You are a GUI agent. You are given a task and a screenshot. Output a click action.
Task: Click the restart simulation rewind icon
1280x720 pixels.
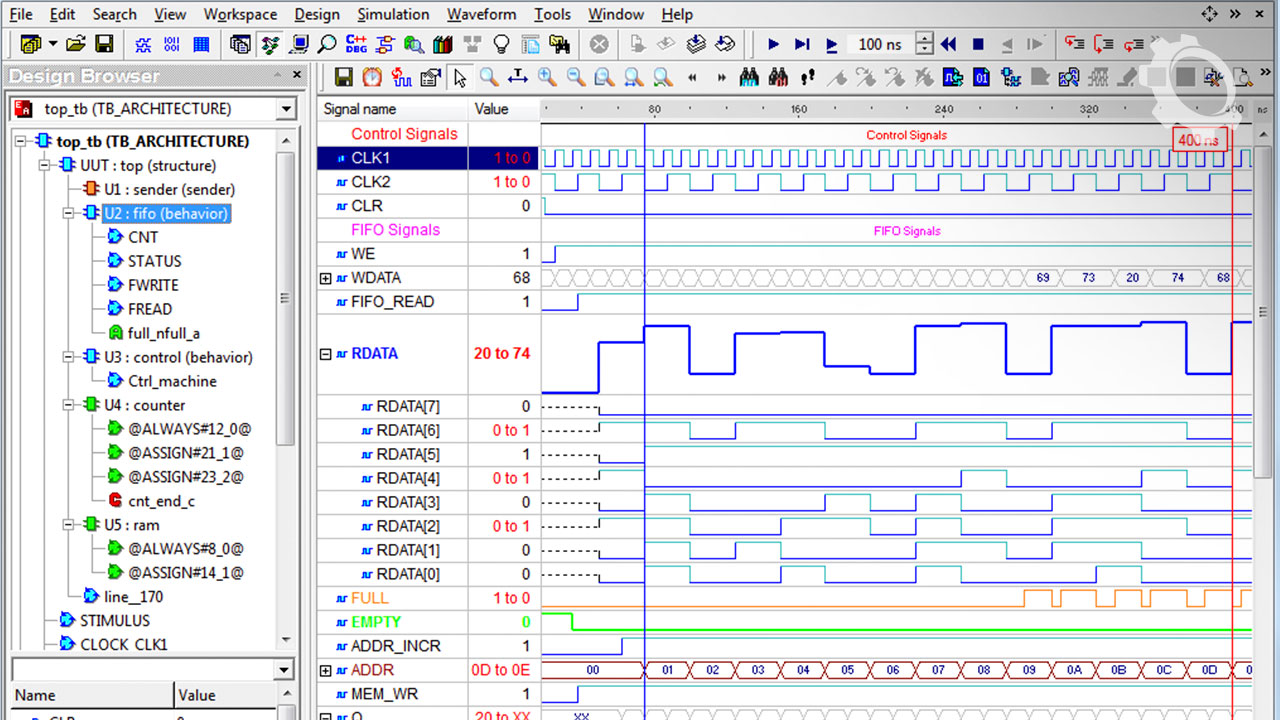coord(949,44)
